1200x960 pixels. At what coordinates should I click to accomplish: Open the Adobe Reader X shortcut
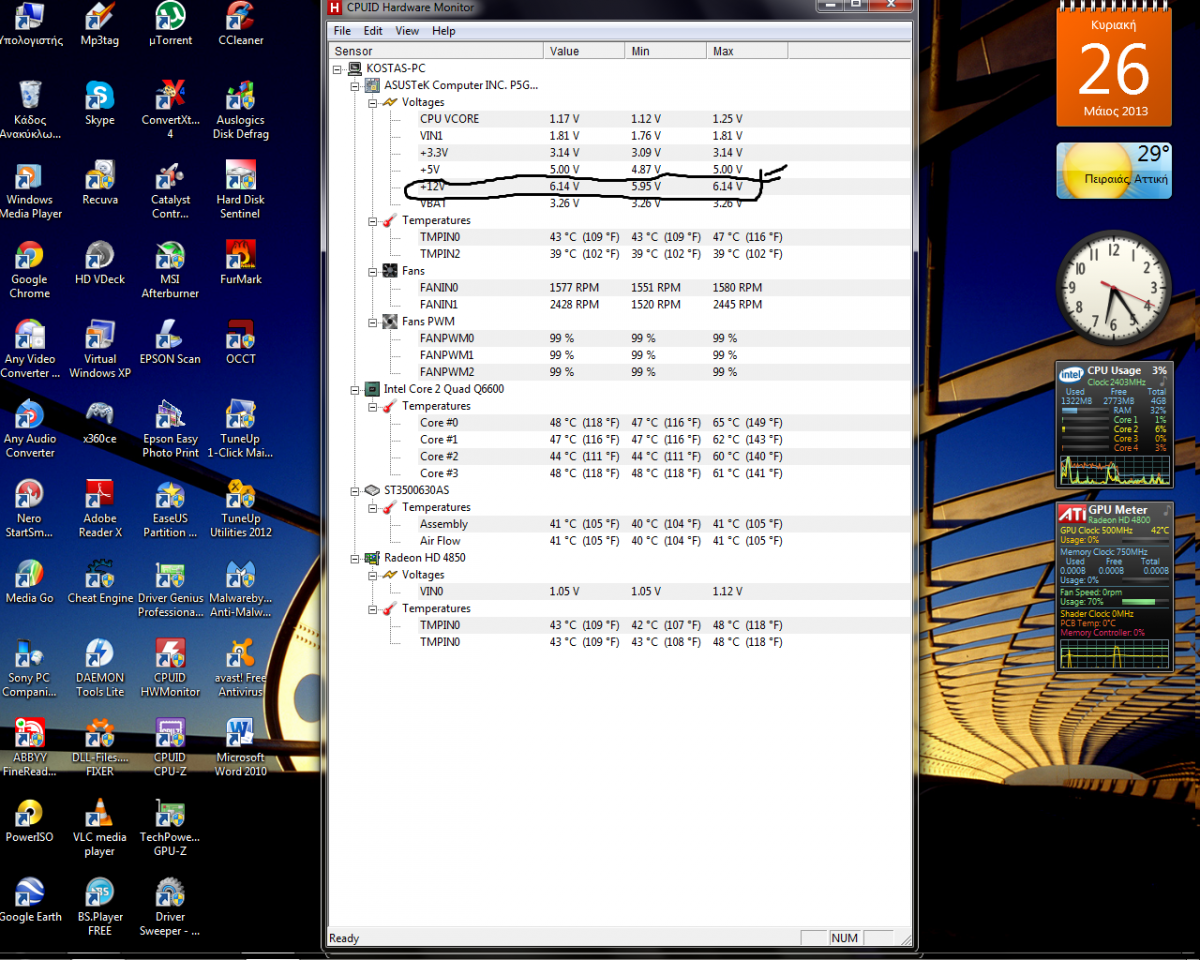click(100, 508)
